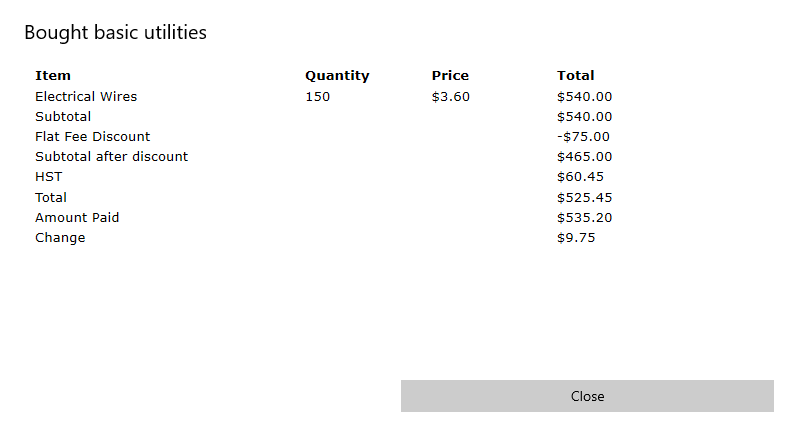Click the unit price $3.60
Screen dimensions: 796x436
pos(451,96)
